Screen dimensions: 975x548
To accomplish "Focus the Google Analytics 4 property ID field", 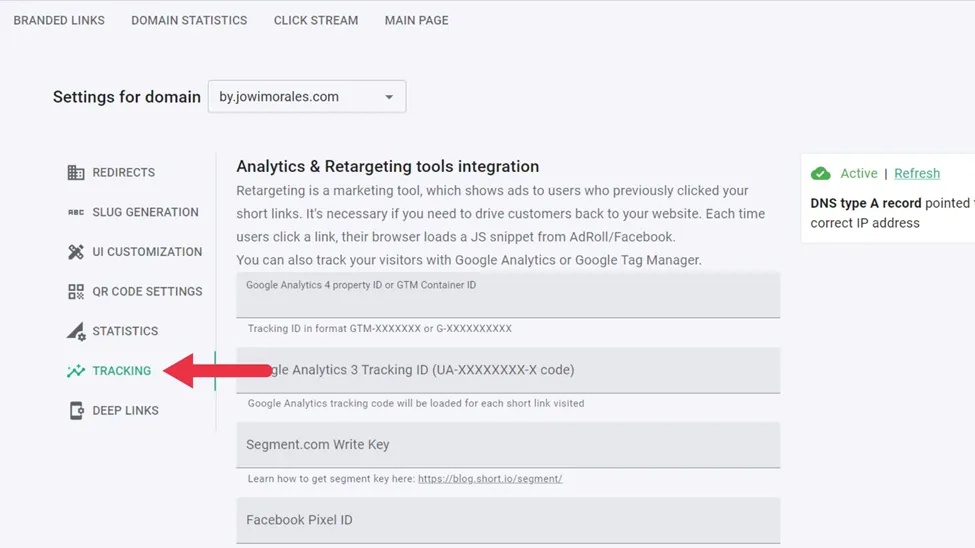I will tap(508, 295).
